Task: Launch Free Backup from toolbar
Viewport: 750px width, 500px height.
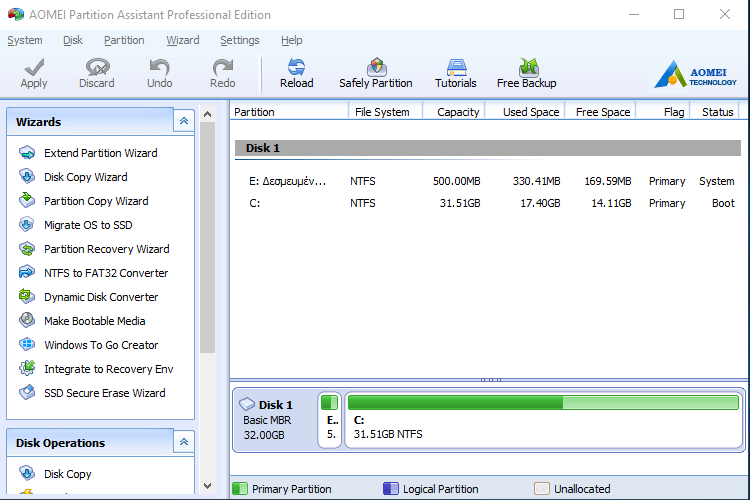Action: click(527, 73)
